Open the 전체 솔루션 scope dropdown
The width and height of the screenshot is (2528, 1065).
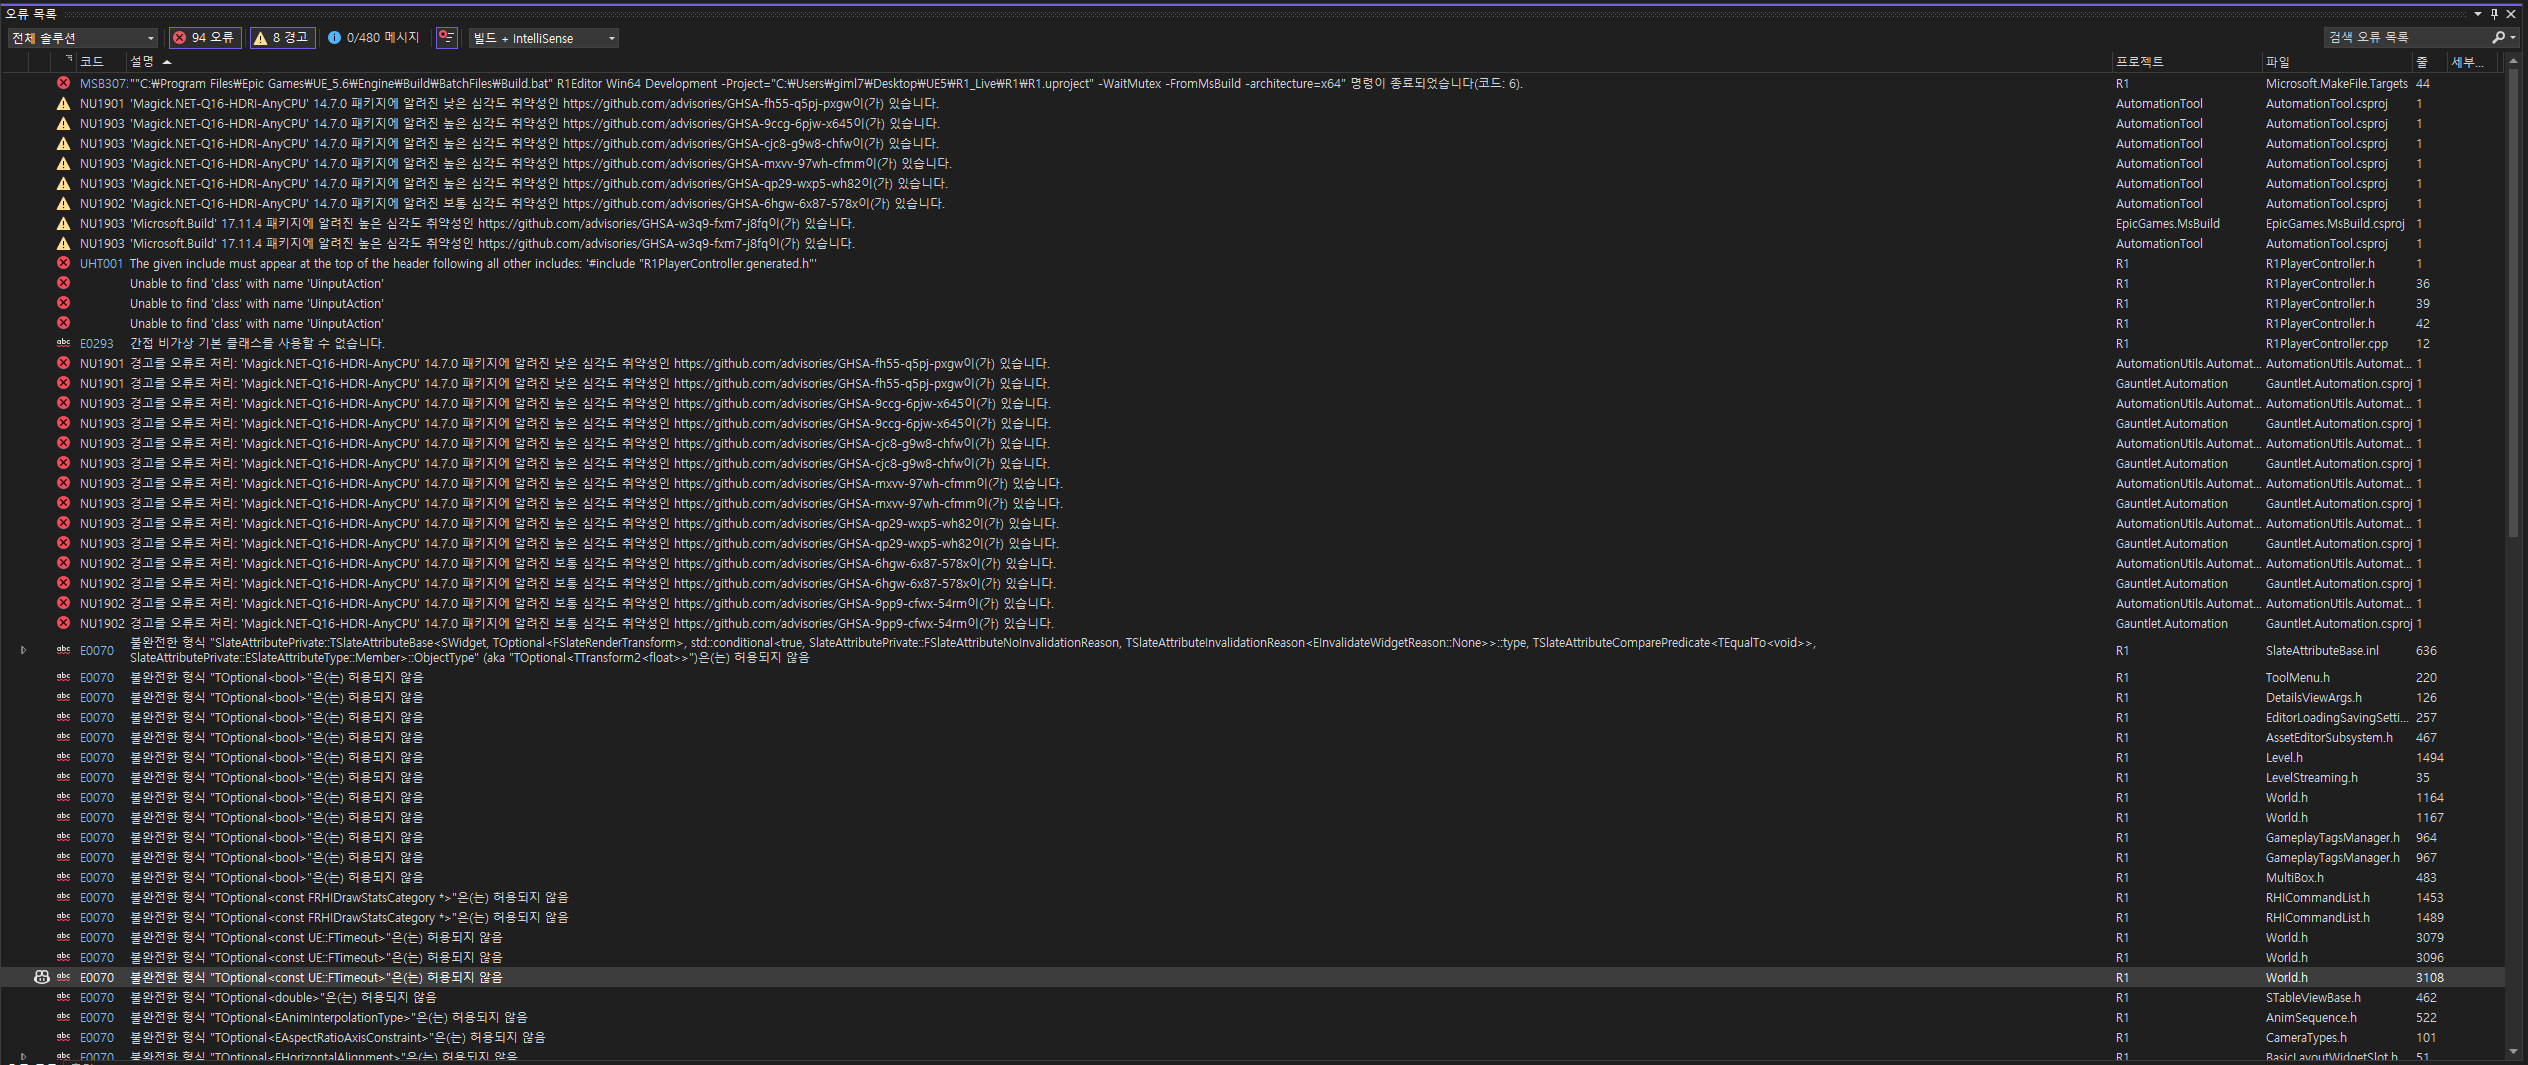[x=83, y=38]
